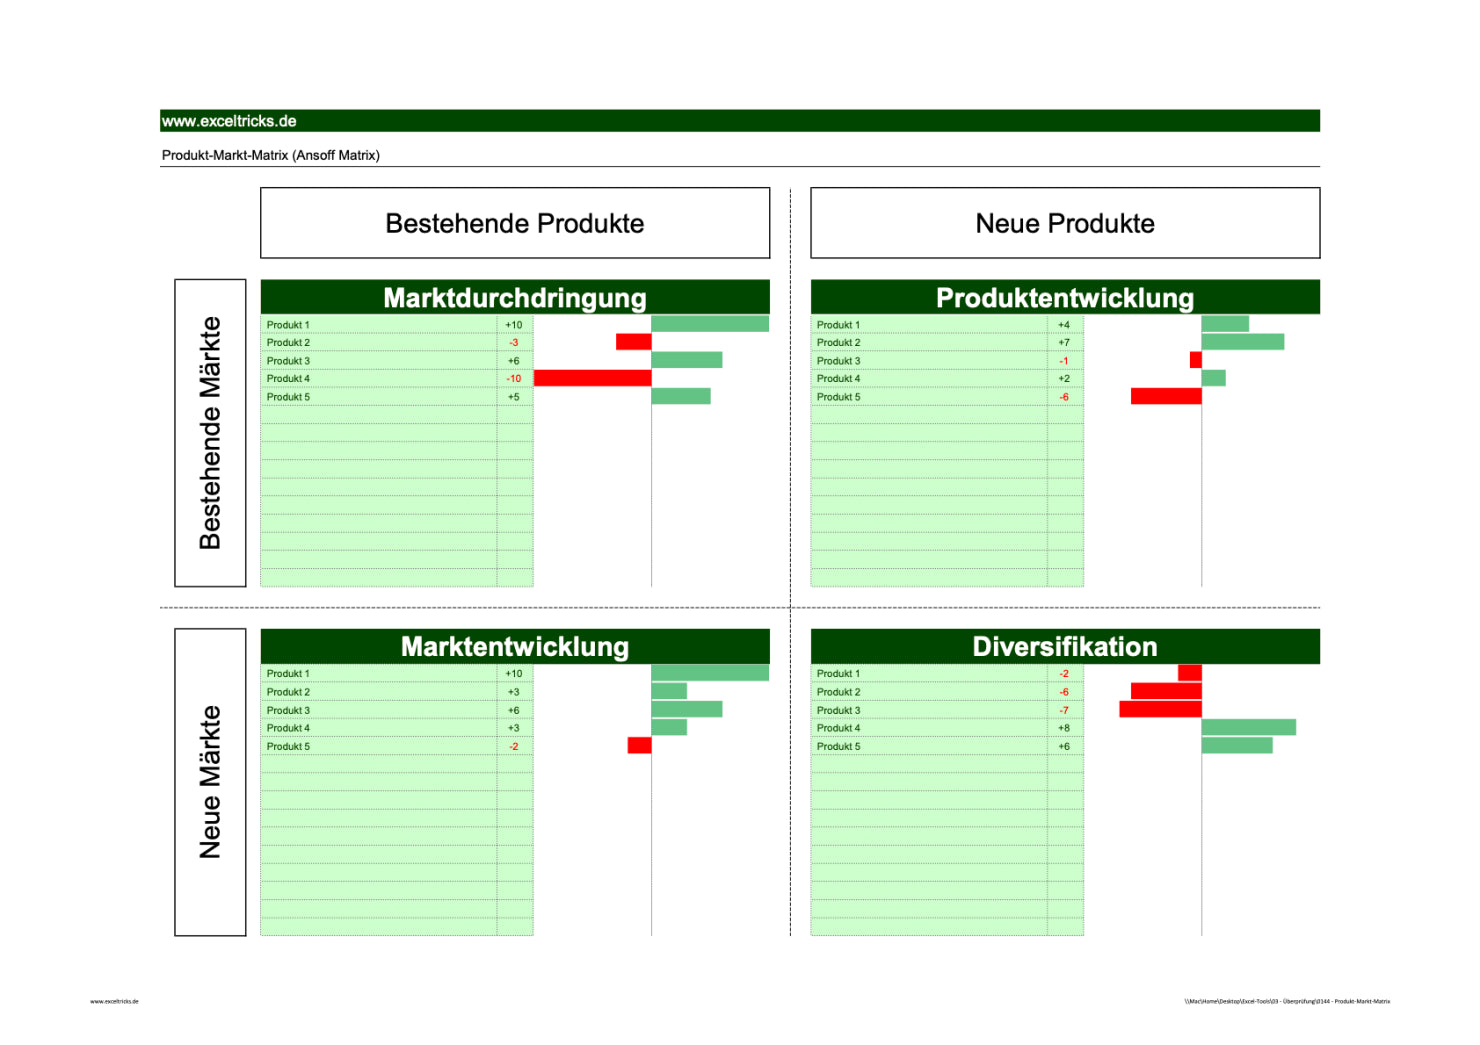Click the file path text in page footer
This screenshot has width=1480, height=1045.
[1287, 1001]
